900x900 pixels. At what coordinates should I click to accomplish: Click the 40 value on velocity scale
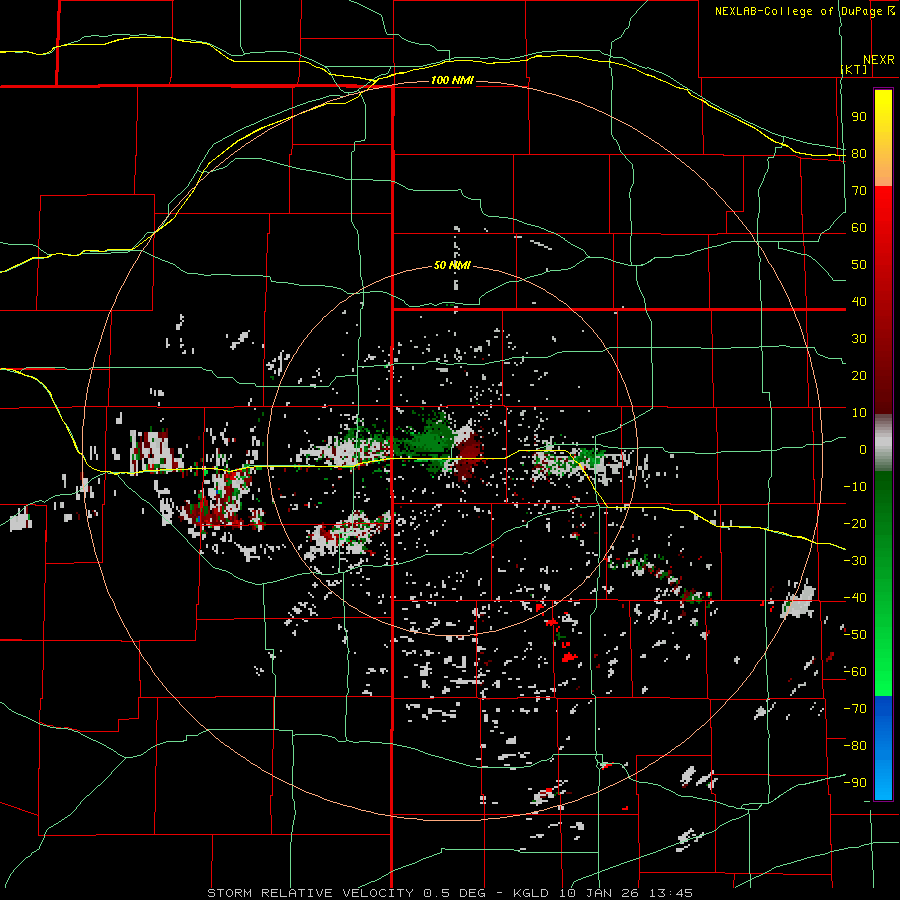pyautogui.click(x=859, y=301)
